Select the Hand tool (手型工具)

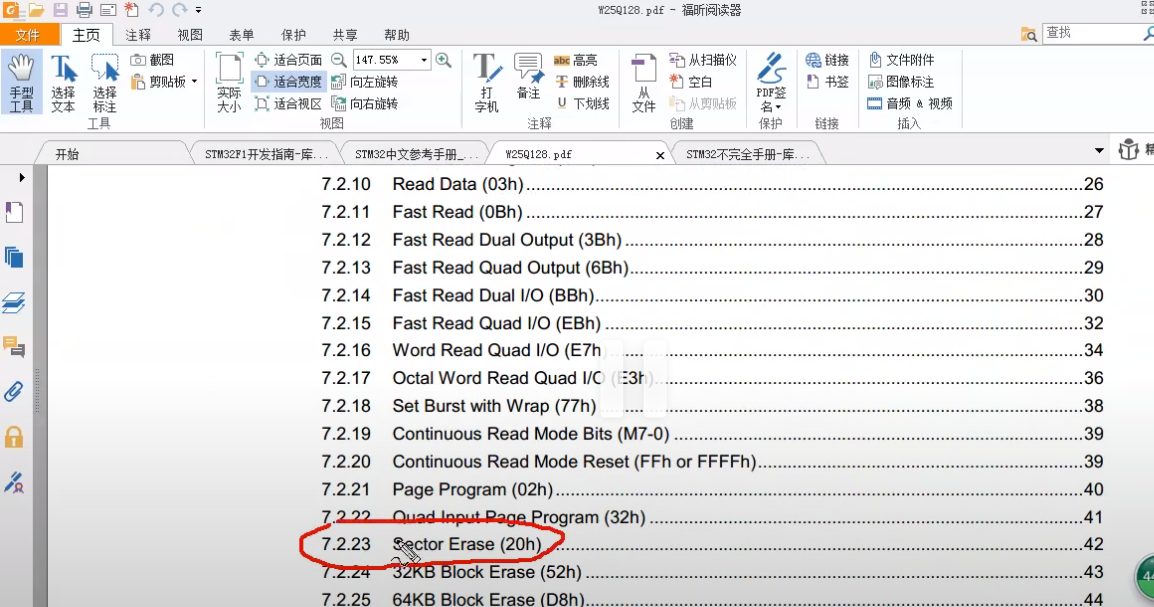click(x=21, y=83)
